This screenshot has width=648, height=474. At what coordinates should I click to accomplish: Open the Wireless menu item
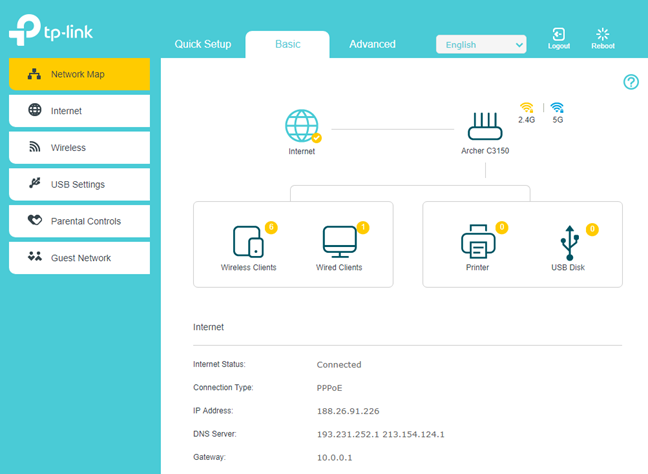click(x=79, y=148)
